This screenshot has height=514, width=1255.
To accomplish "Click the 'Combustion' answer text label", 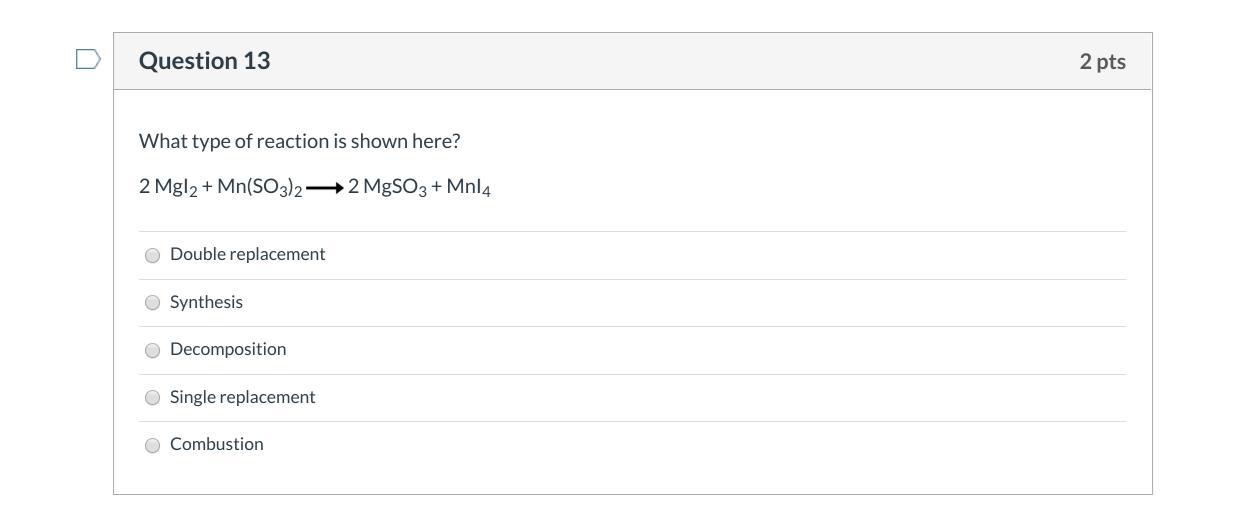I will [216, 444].
